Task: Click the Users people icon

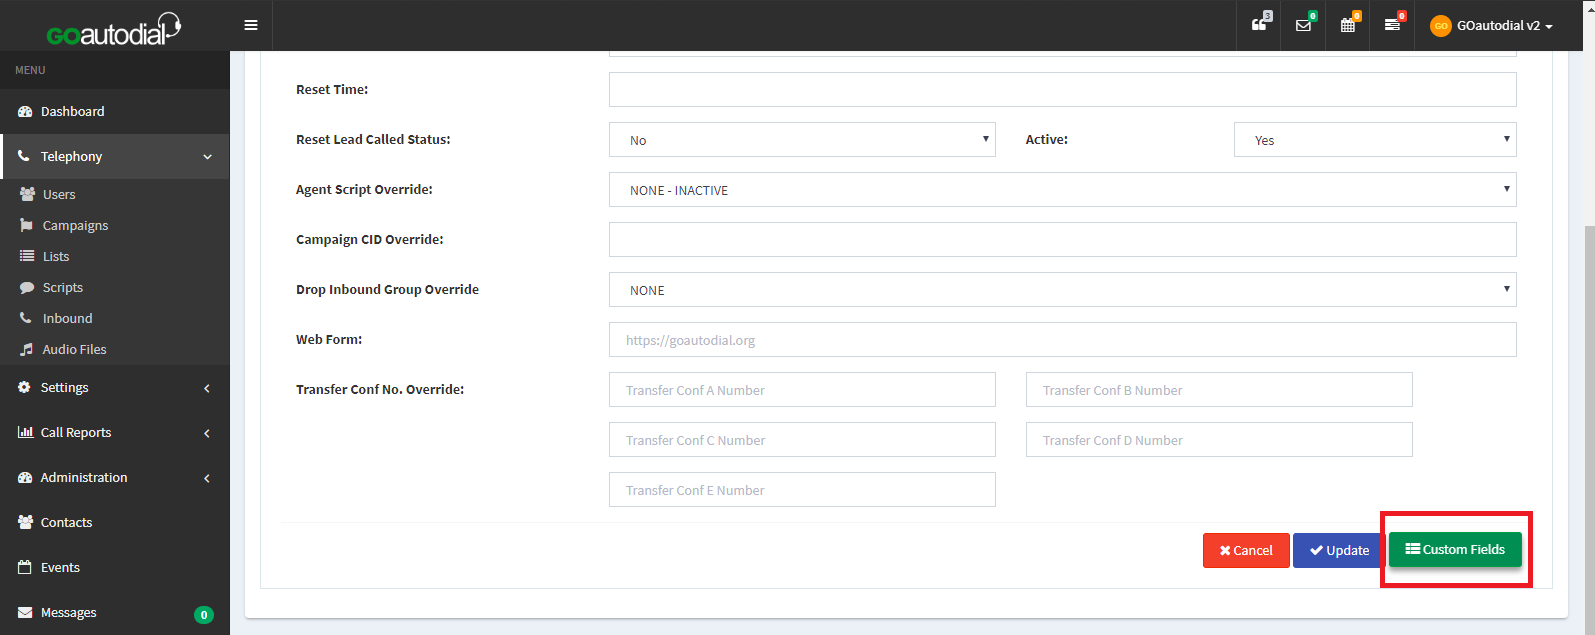Action: [x=27, y=194]
